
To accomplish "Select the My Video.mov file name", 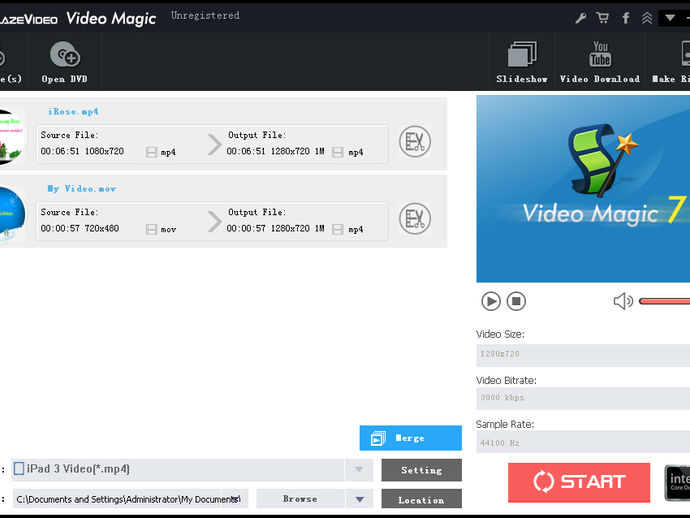I will (82, 189).
